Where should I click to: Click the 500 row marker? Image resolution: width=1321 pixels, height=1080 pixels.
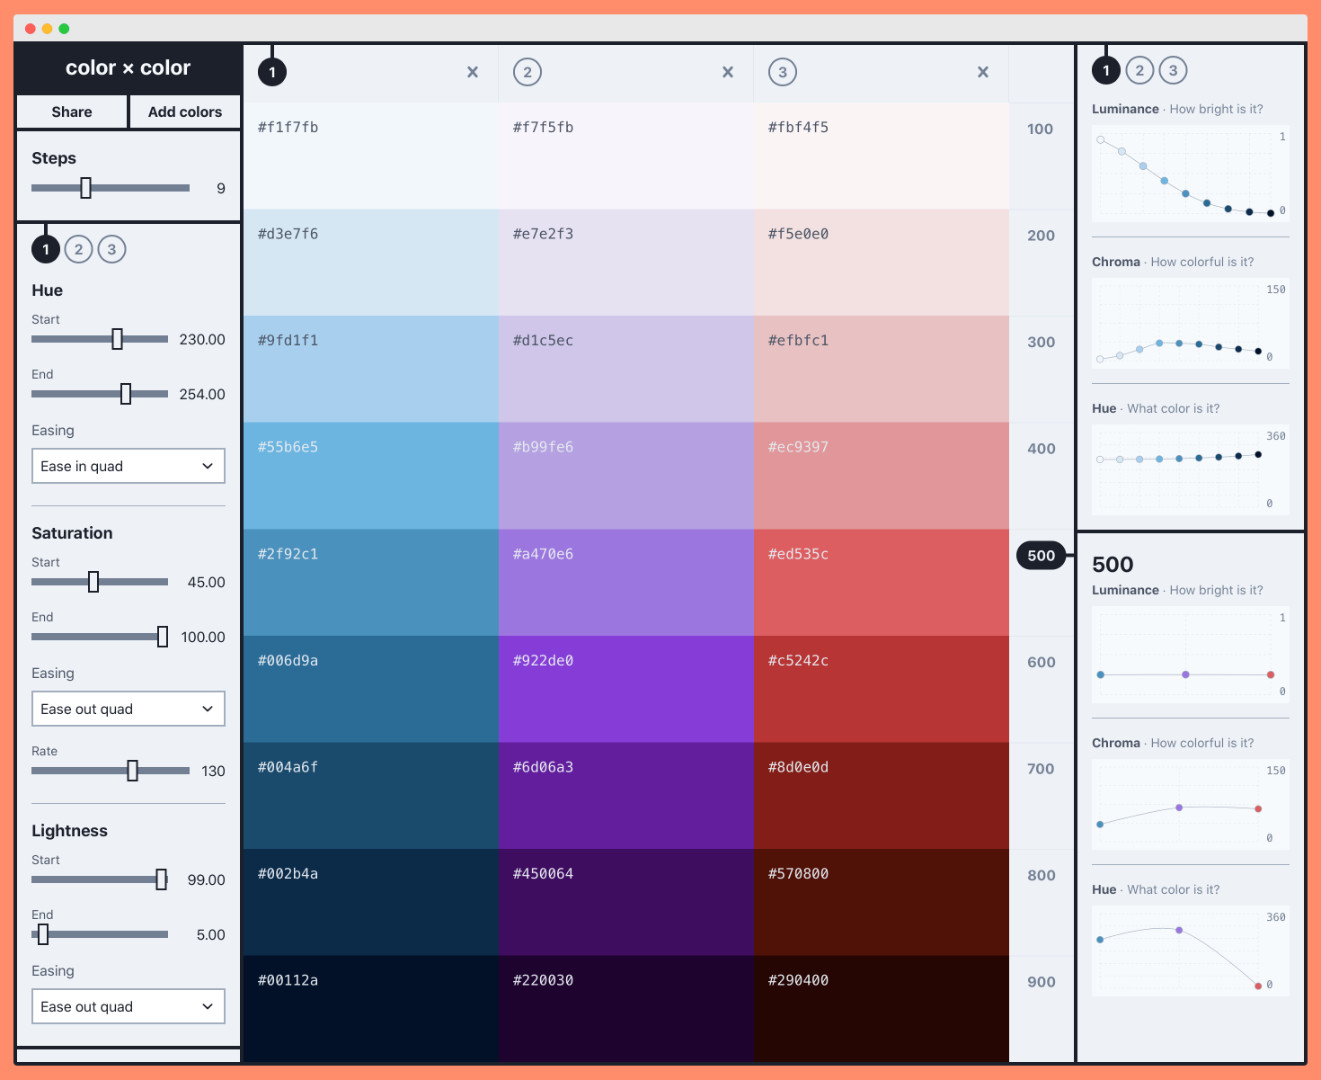tap(1041, 555)
